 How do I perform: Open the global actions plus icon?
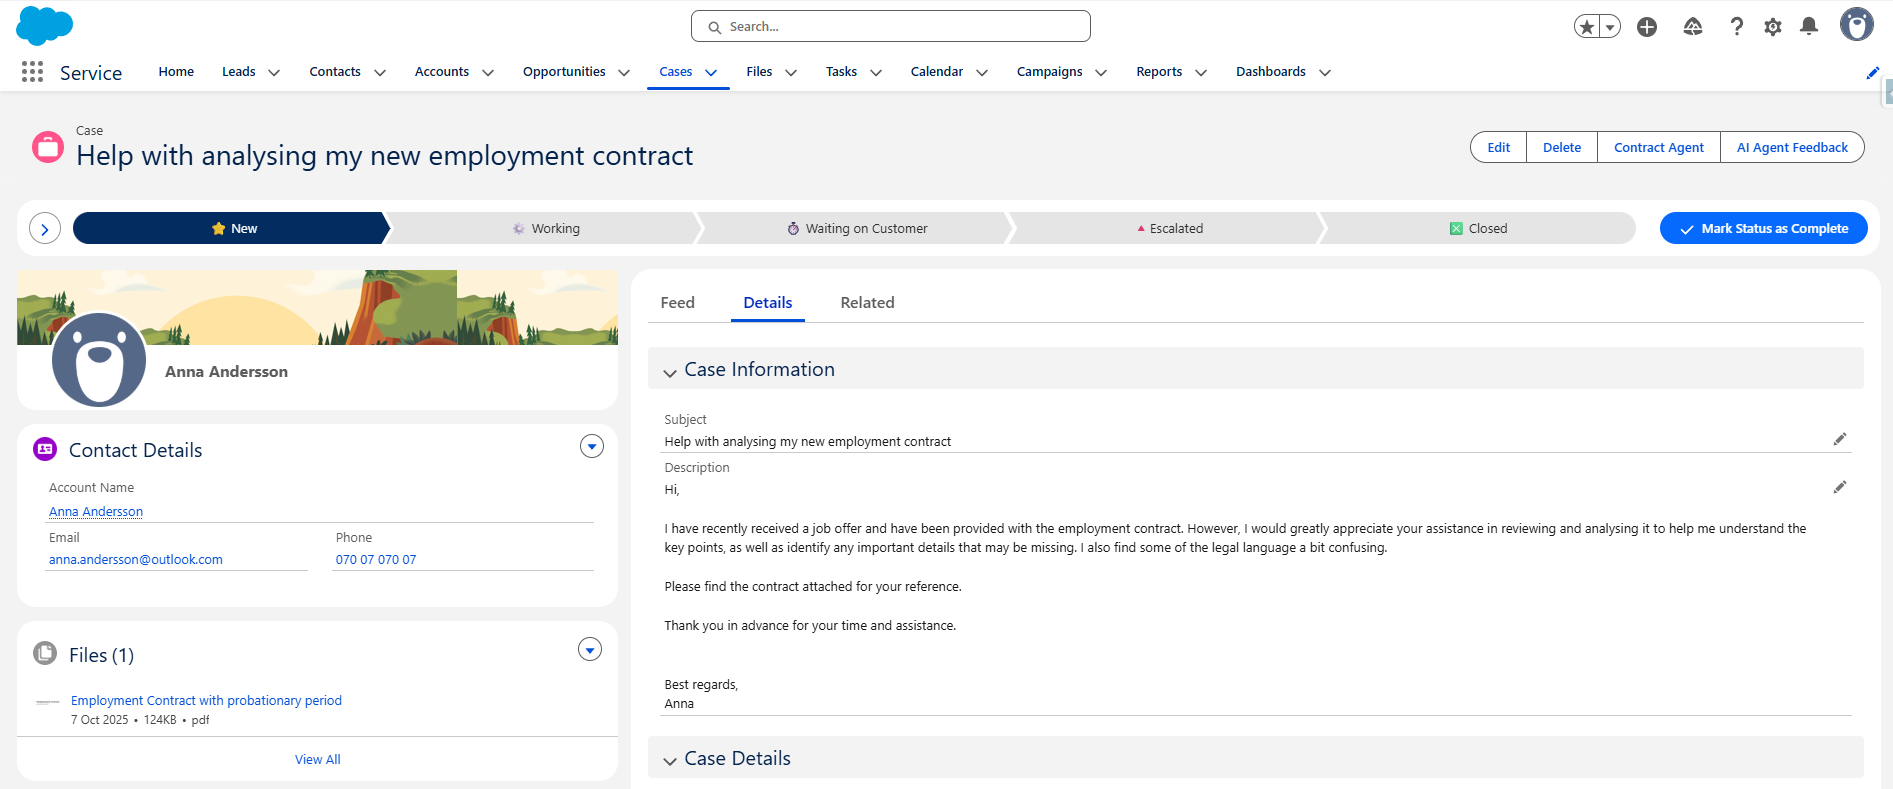pos(1646,27)
